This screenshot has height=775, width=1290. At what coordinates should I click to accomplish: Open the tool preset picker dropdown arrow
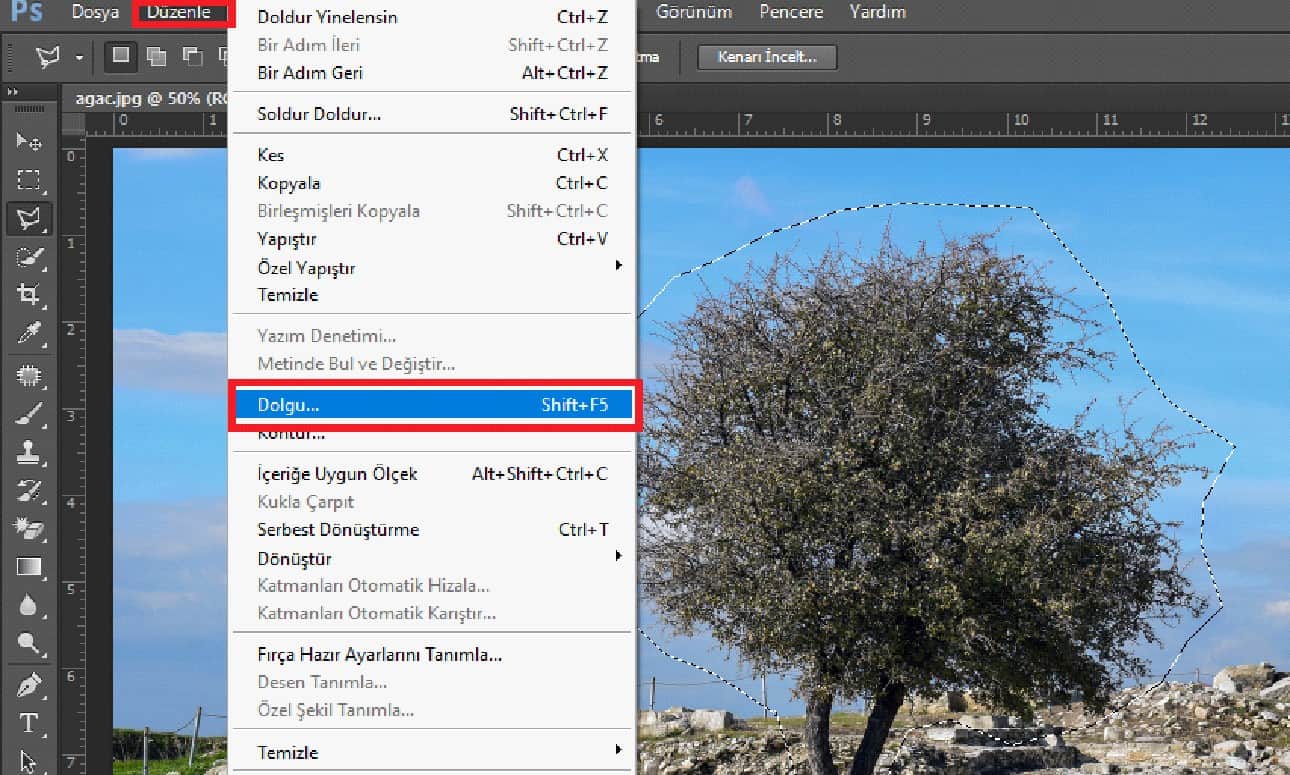(x=79, y=57)
